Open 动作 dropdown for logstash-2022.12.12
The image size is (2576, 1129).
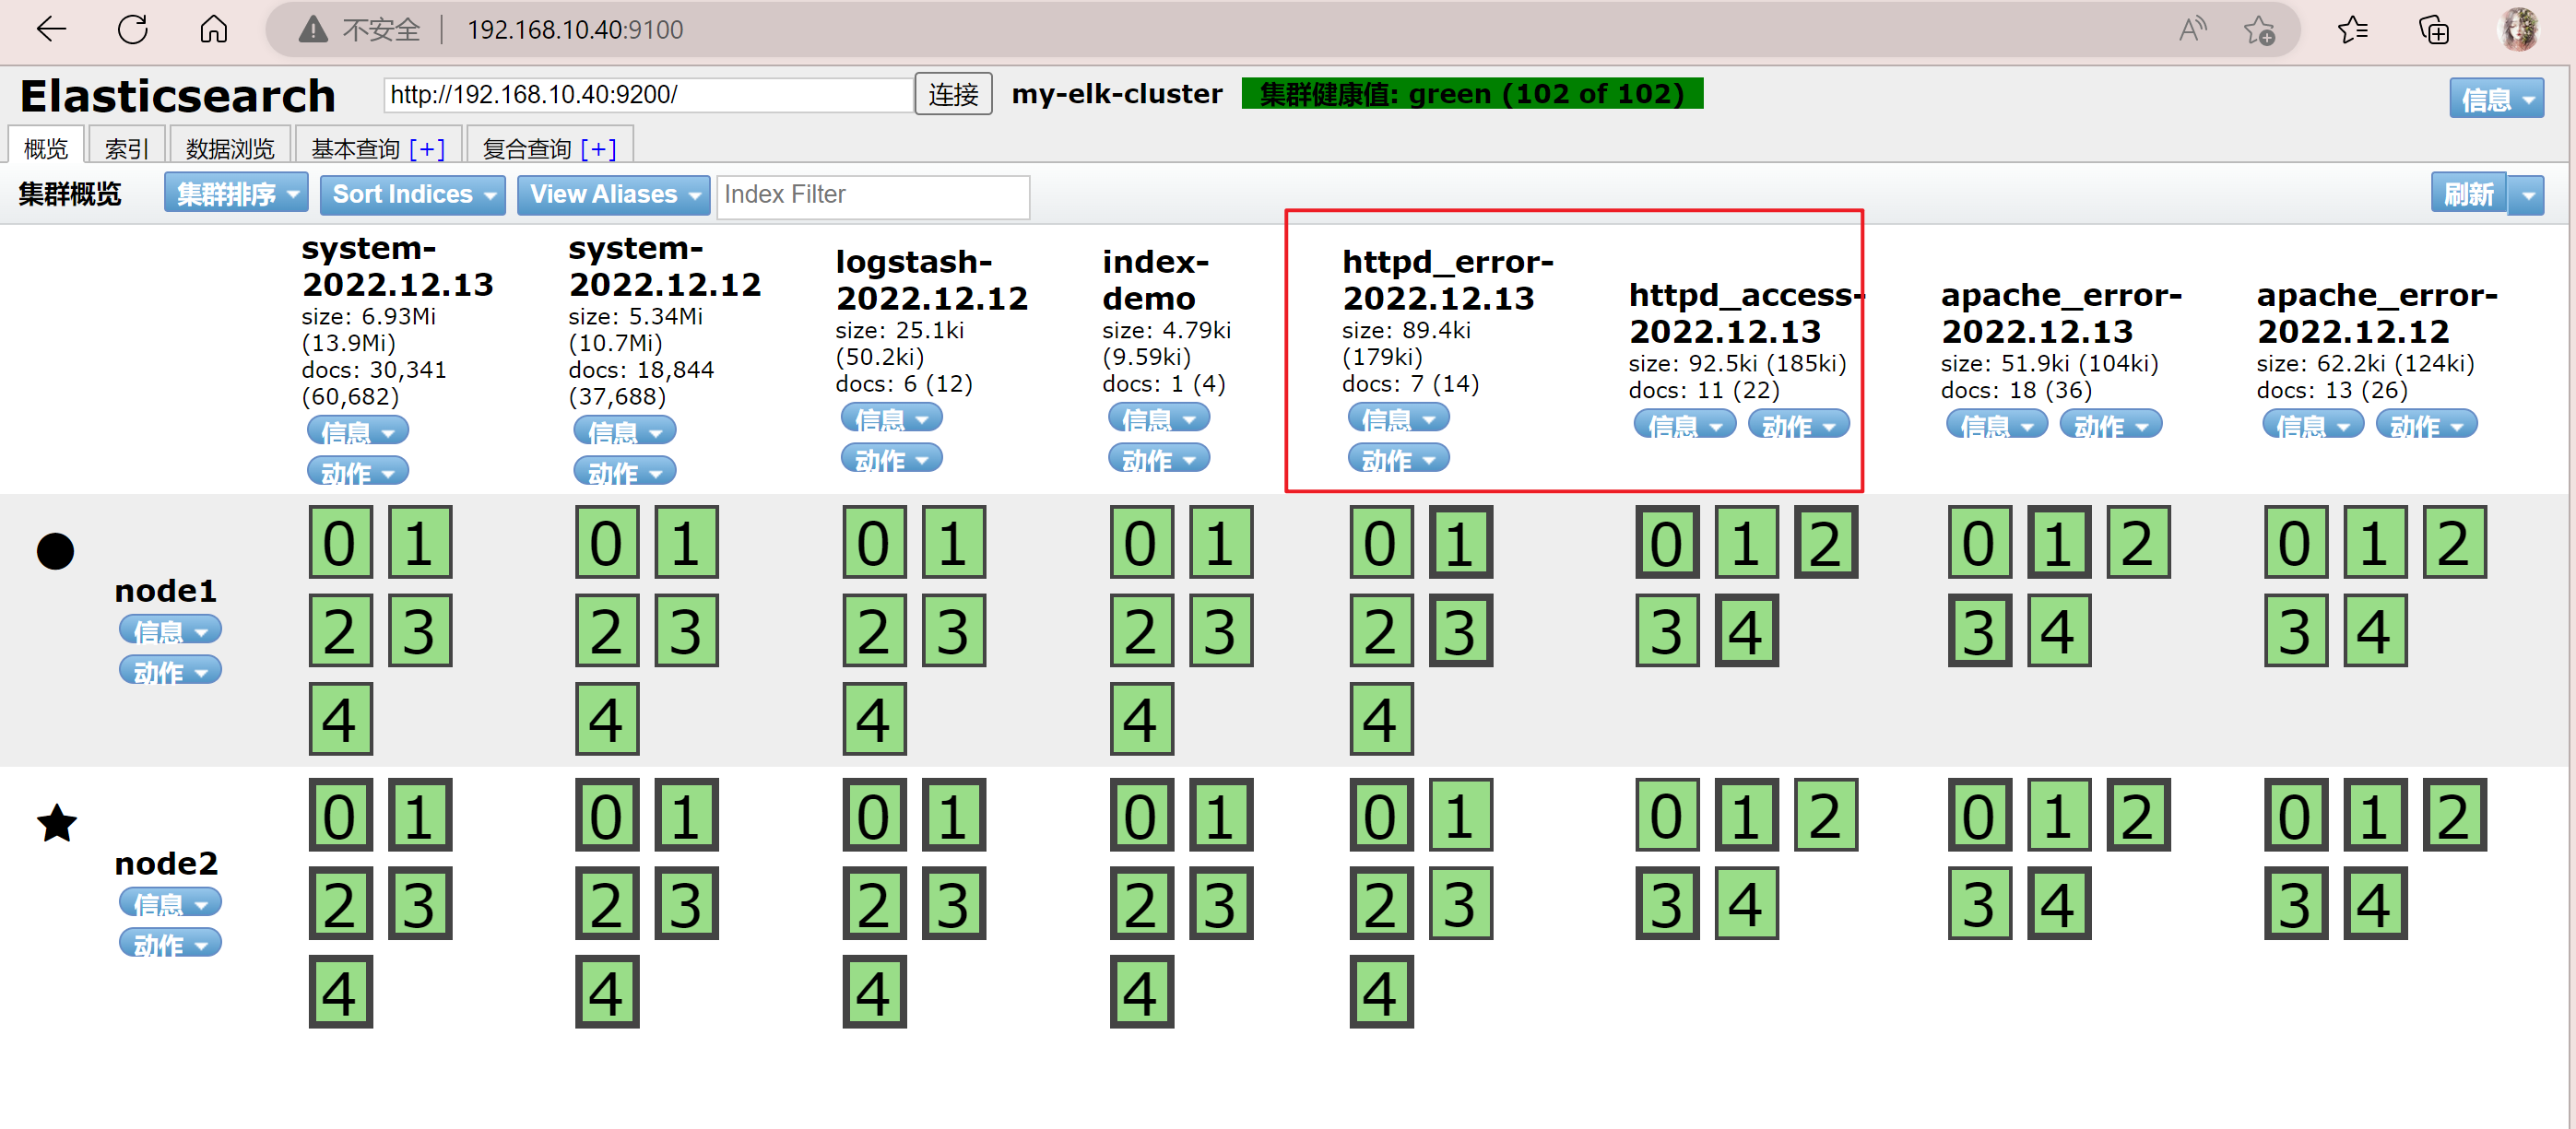coord(892,459)
